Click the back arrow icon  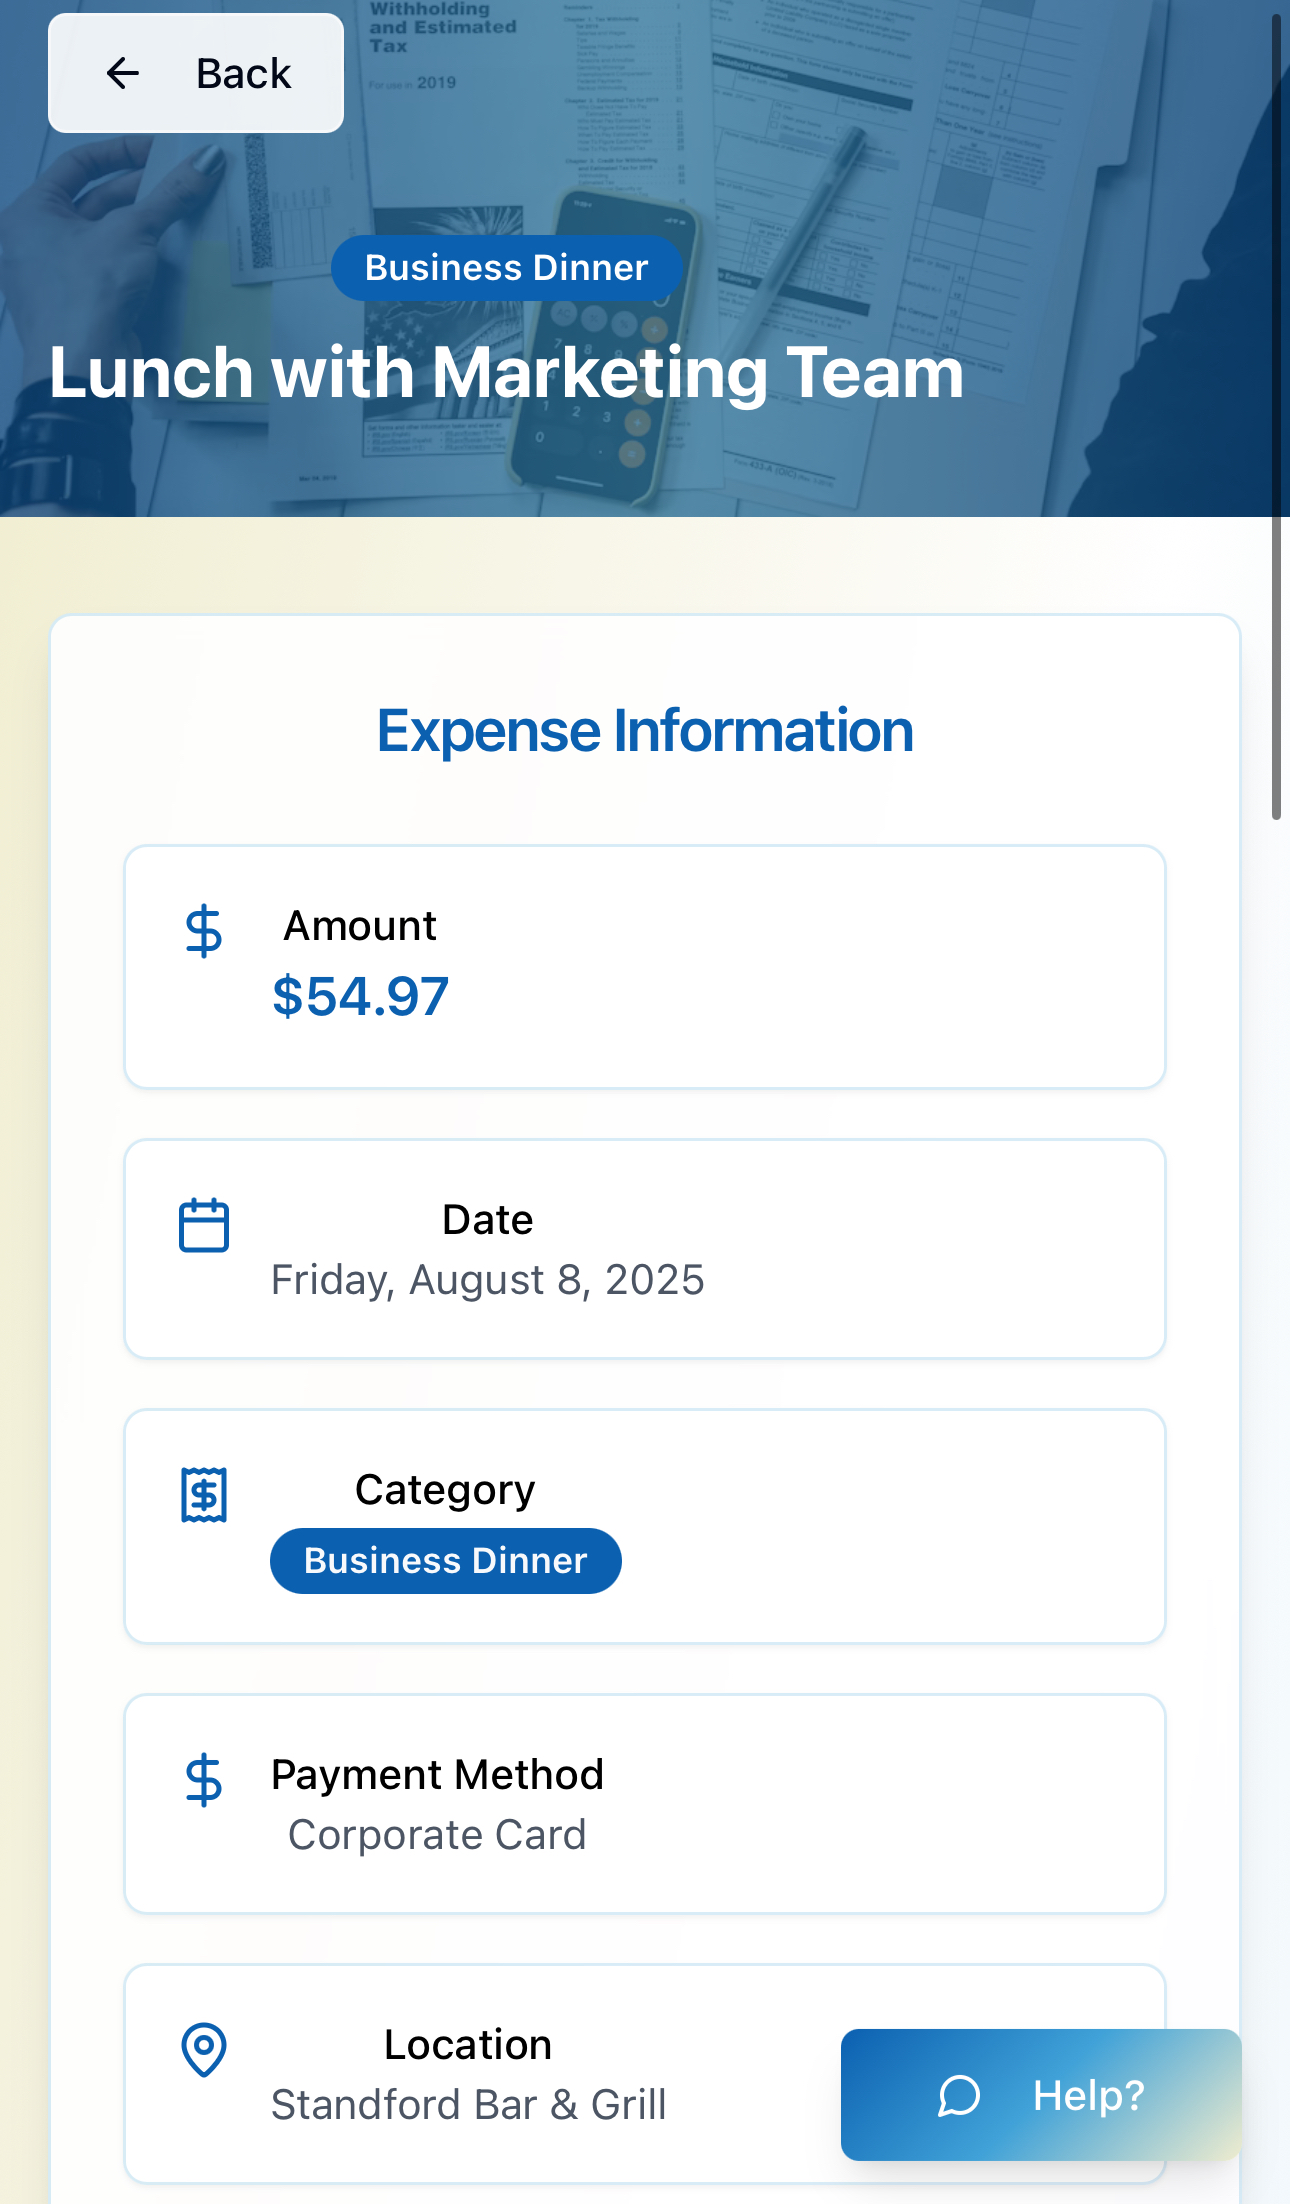[123, 73]
